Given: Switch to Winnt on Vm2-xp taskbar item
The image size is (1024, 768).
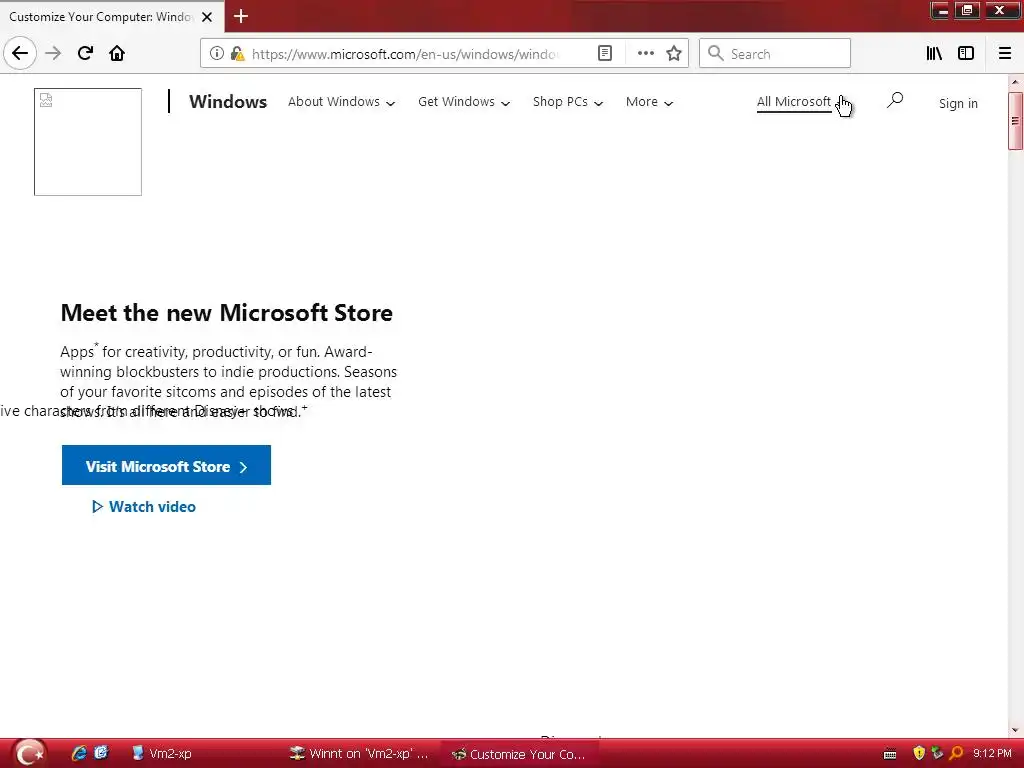Looking at the screenshot, I should 360,754.
